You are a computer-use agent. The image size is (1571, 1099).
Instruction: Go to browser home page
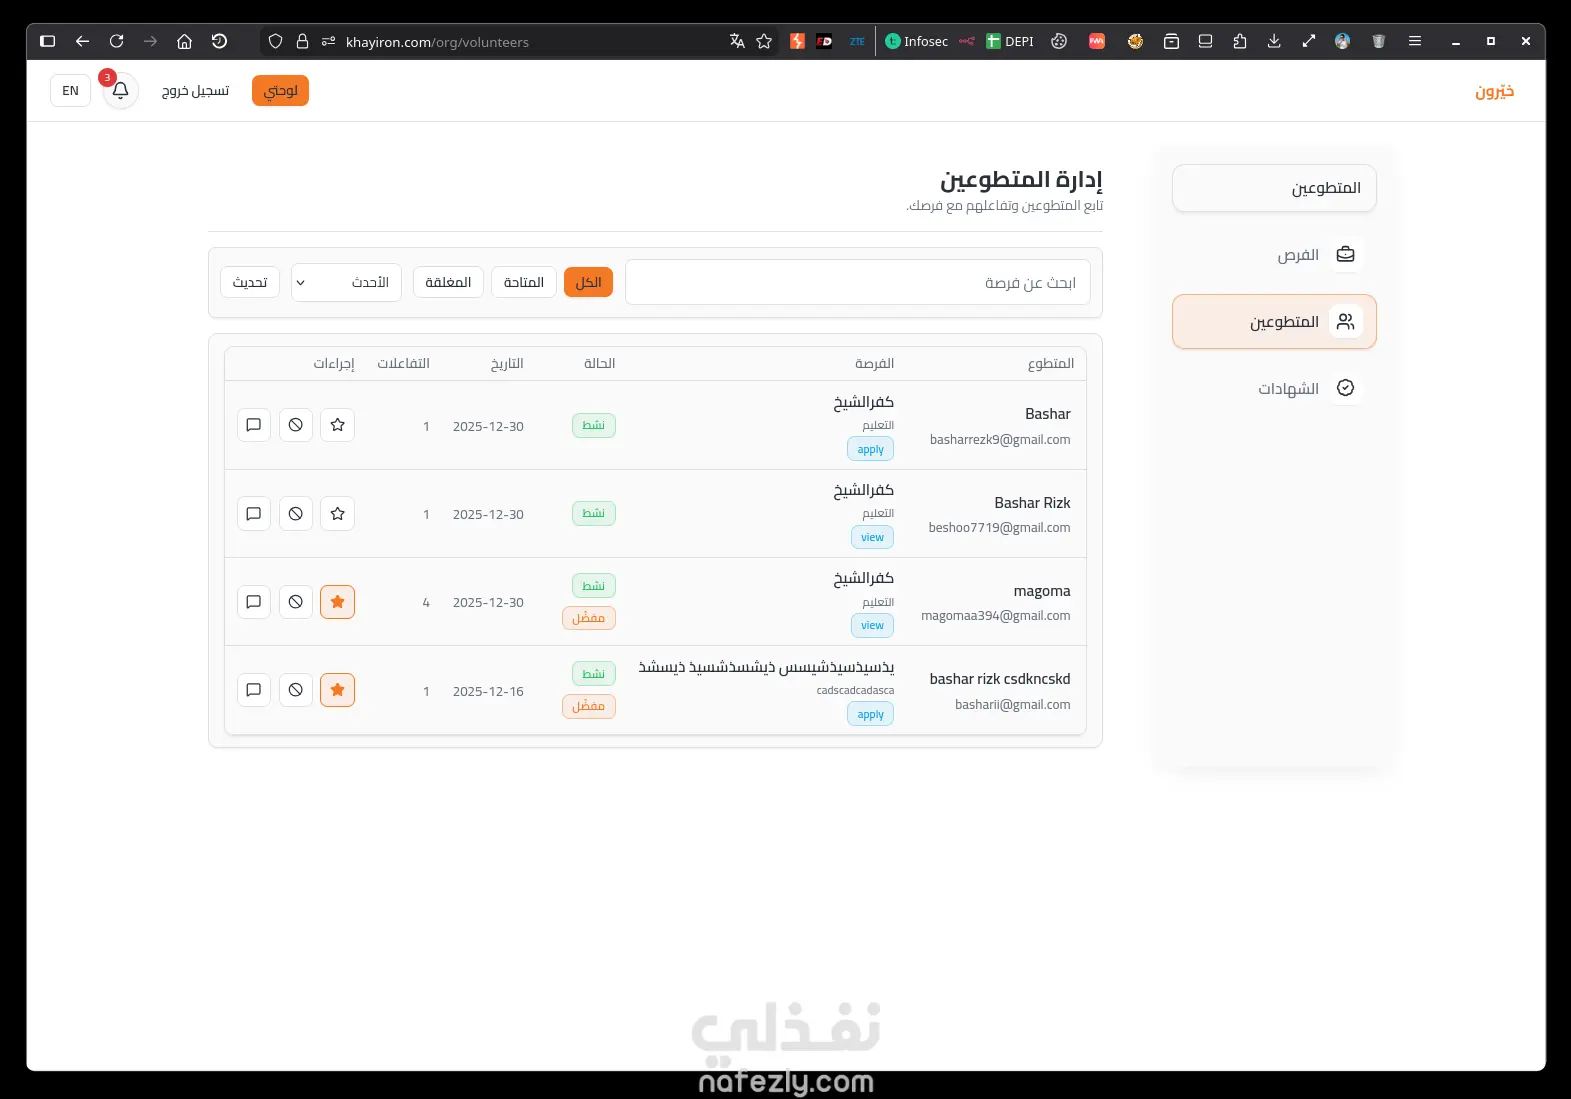point(184,41)
